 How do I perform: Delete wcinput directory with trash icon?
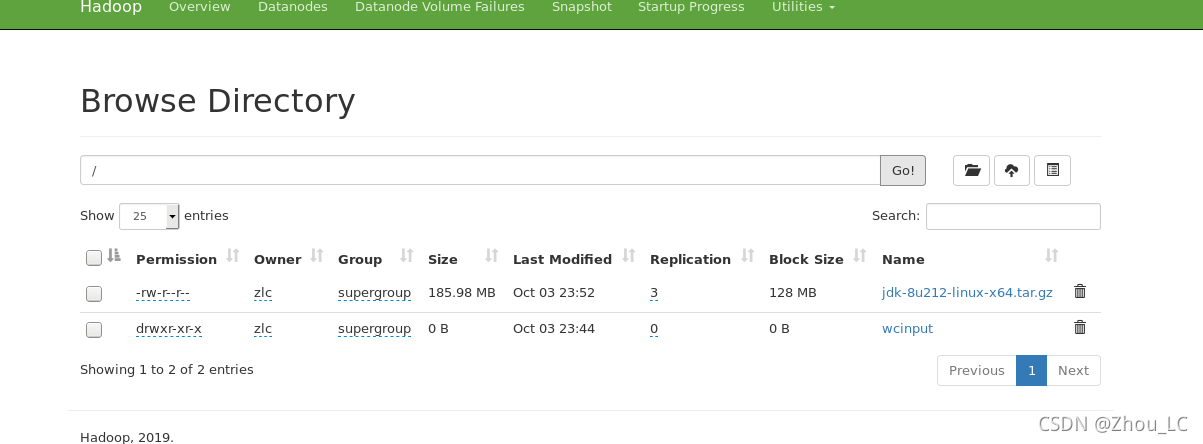pyautogui.click(x=1080, y=328)
